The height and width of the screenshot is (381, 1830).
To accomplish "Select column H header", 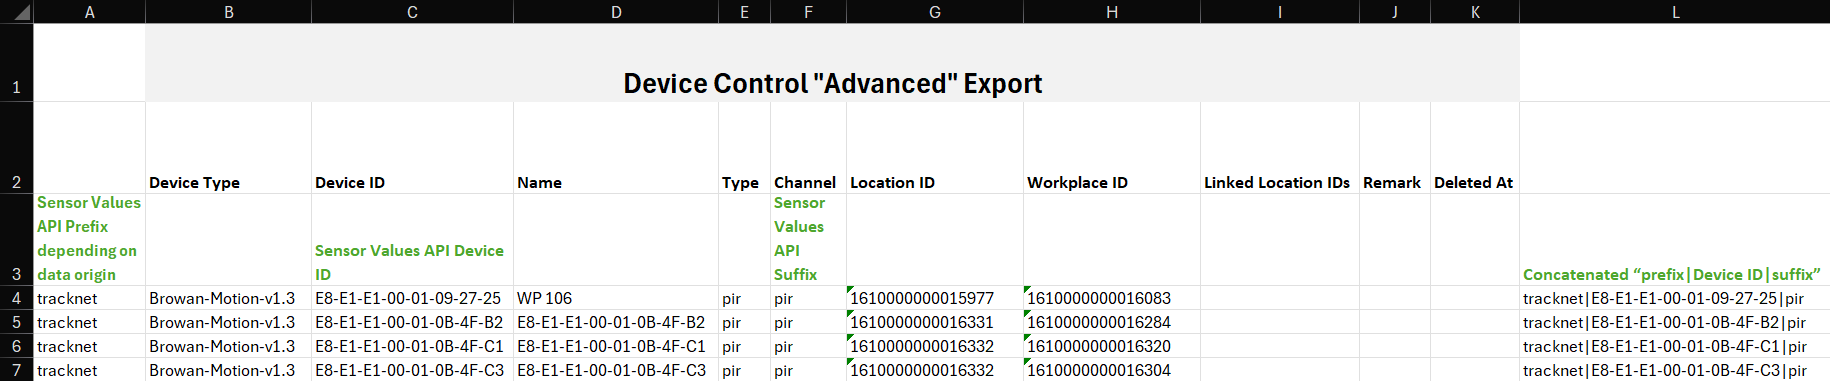I will pos(1112,12).
